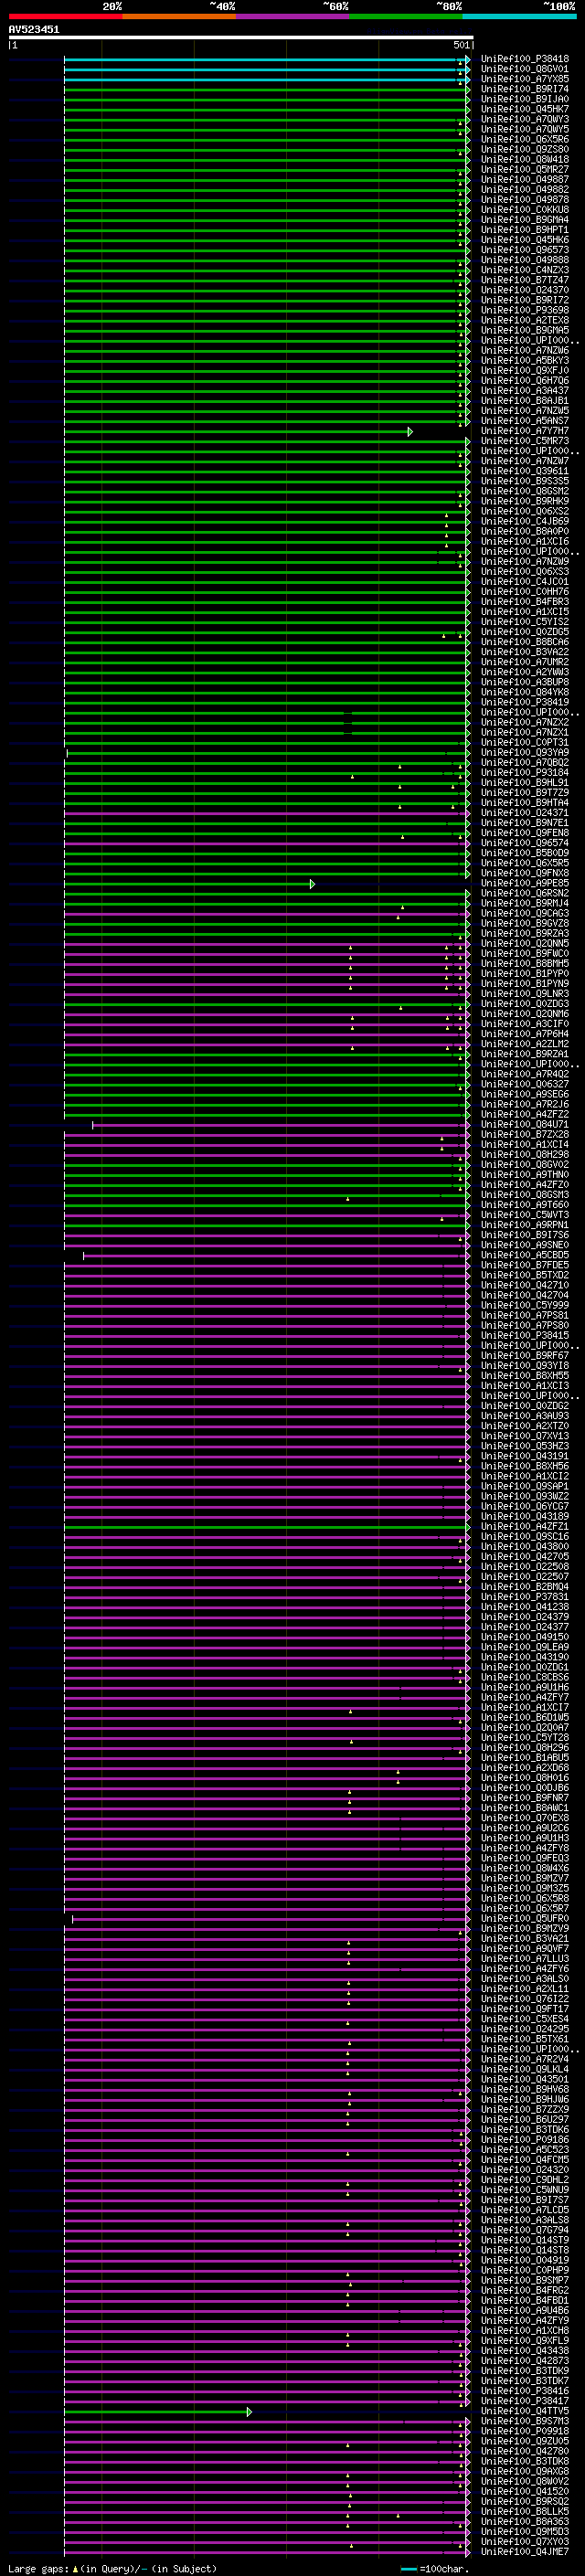Click the orange ~40% identity legend segment
The height and width of the screenshot is (2576, 585).
point(179,16)
